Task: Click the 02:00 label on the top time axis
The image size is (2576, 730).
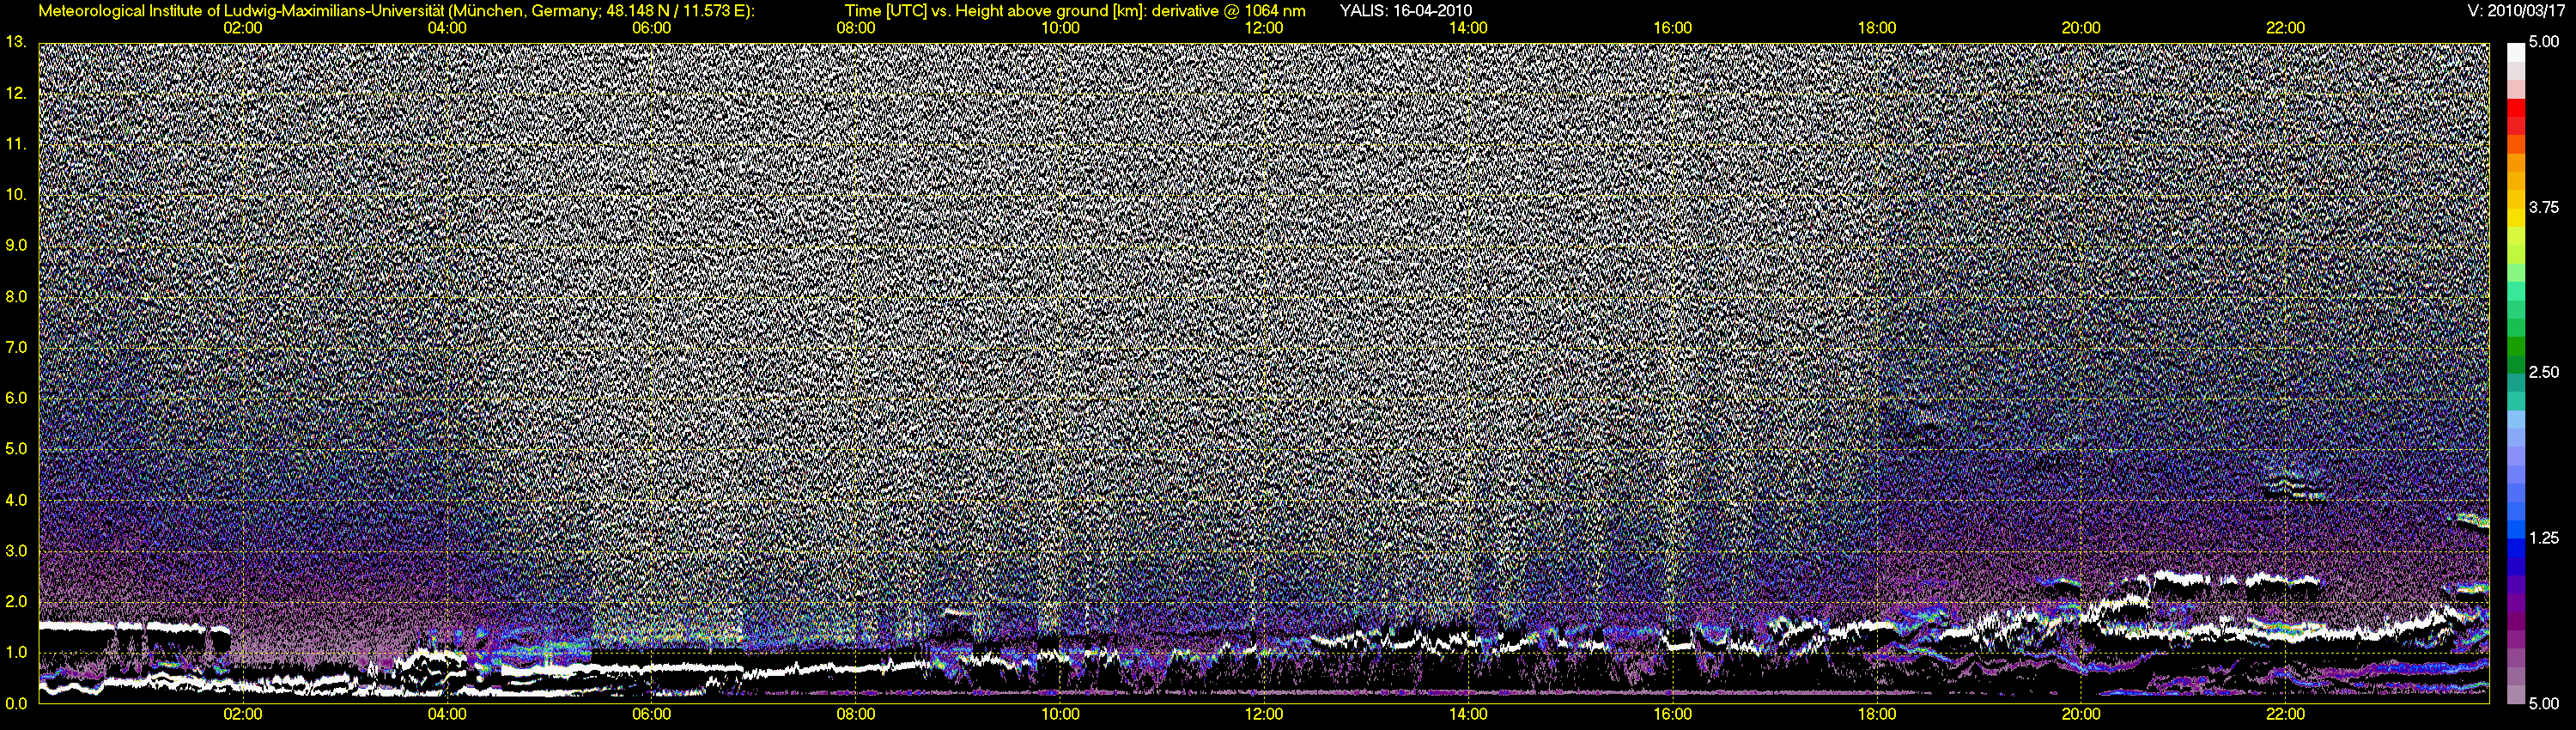Action: pyautogui.click(x=243, y=28)
